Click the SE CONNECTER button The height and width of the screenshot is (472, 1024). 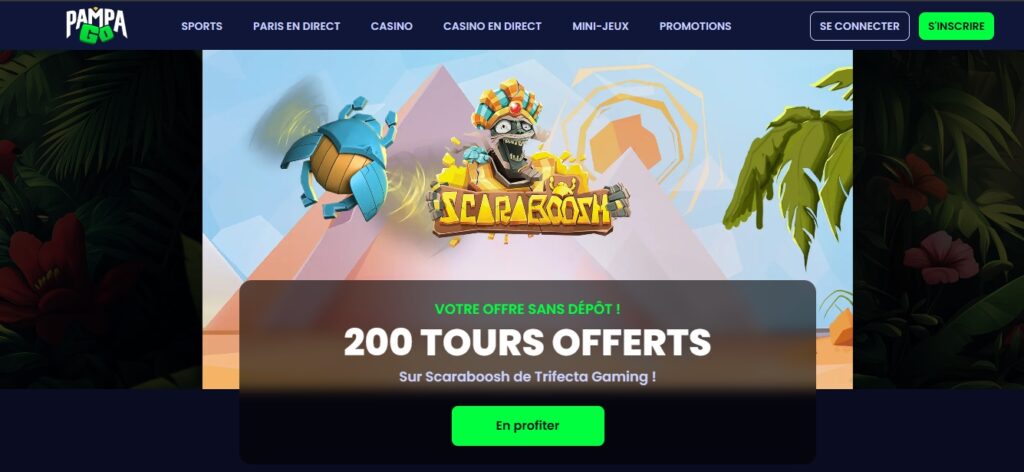click(859, 26)
